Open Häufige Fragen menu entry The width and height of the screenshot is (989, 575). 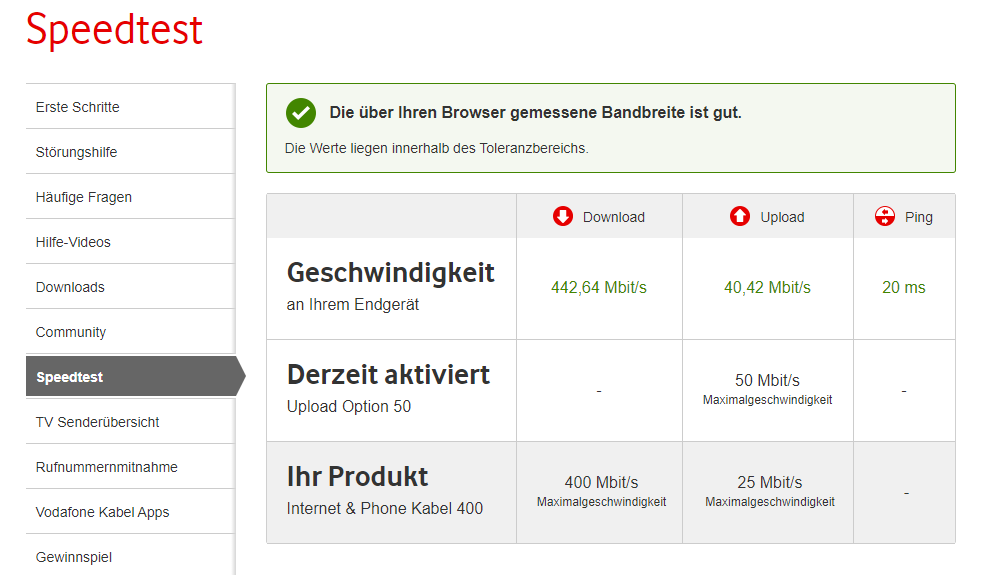[x=84, y=197]
